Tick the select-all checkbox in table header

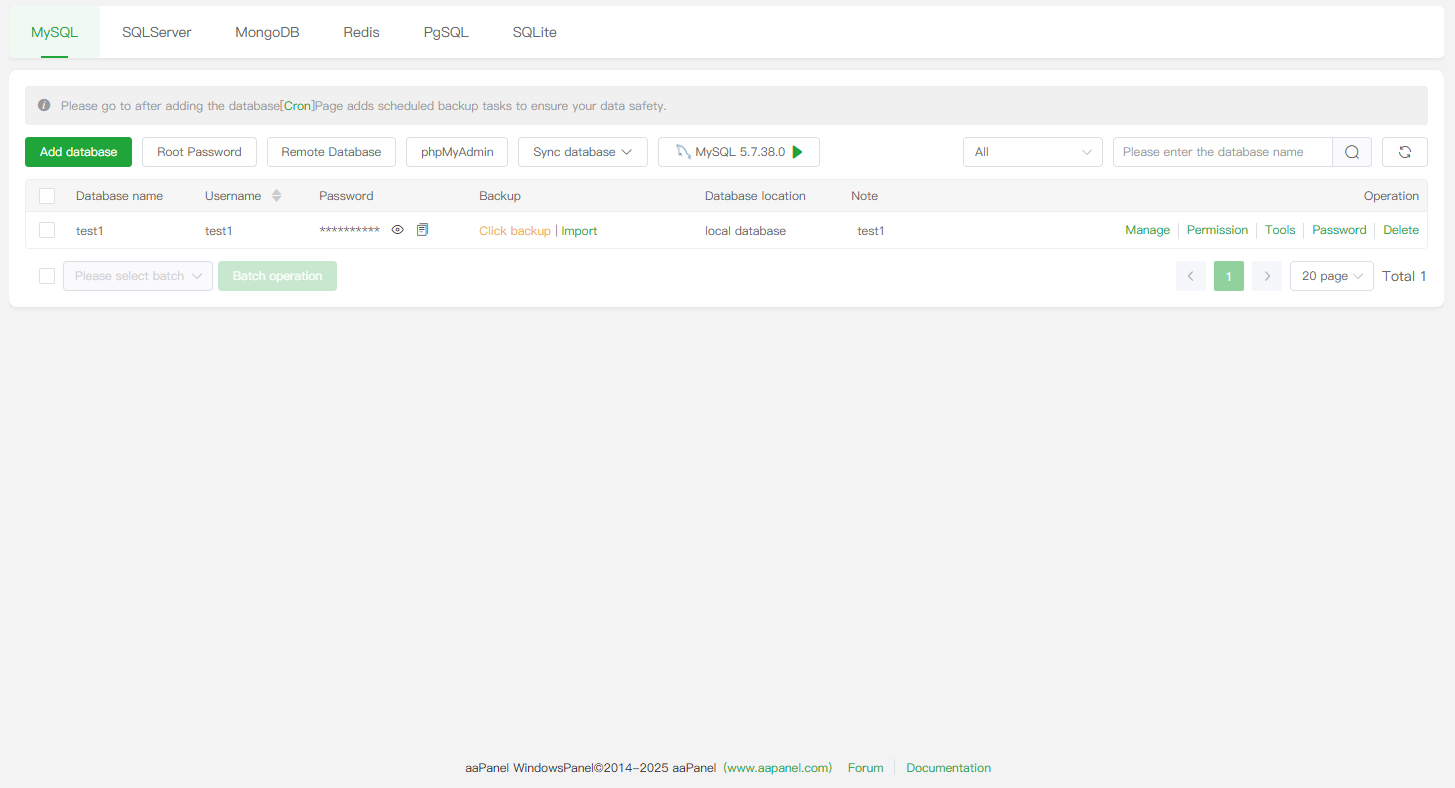click(x=47, y=196)
